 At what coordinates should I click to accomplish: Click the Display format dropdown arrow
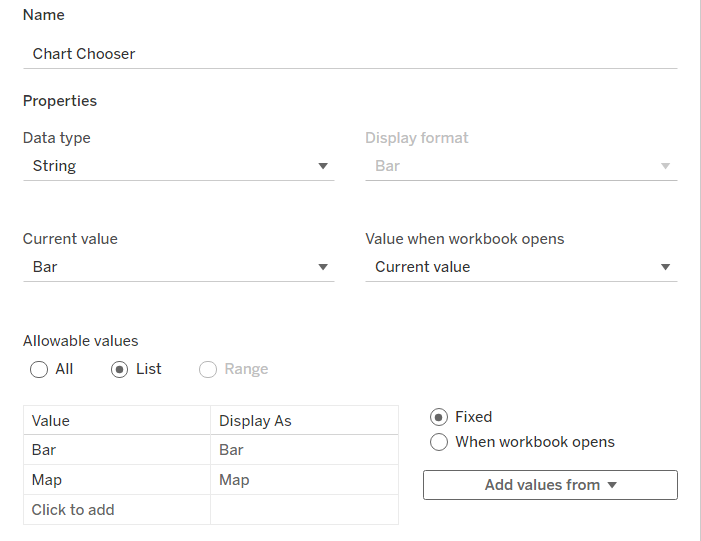pos(665,166)
